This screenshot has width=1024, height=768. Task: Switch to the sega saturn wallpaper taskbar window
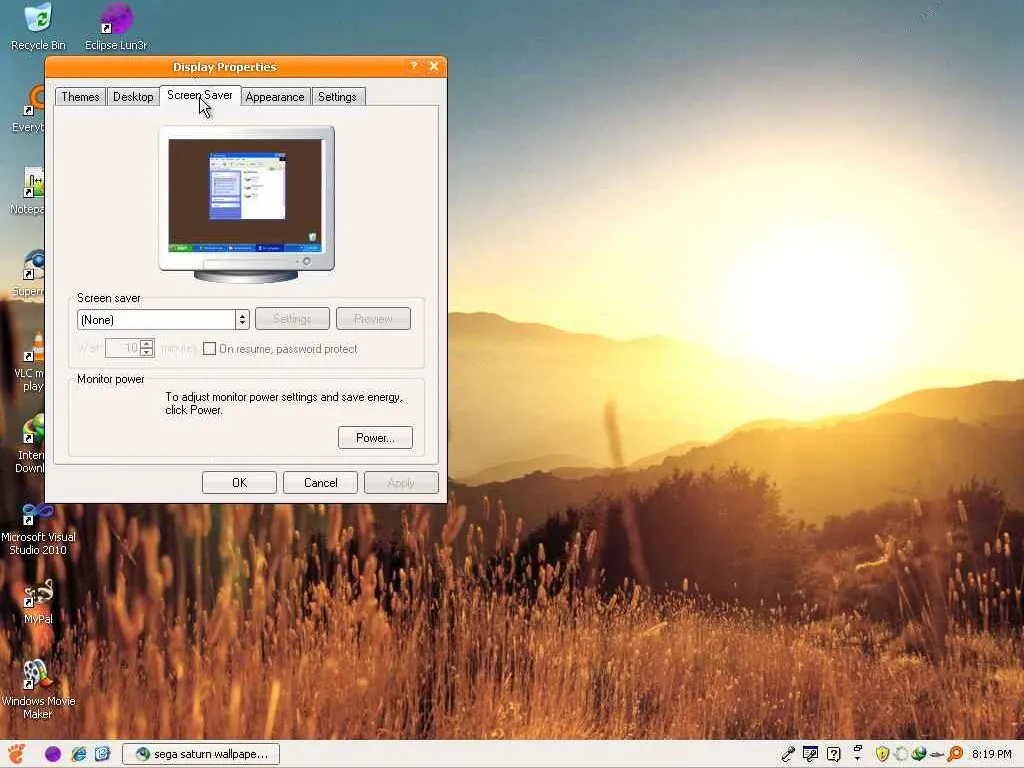point(201,754)
